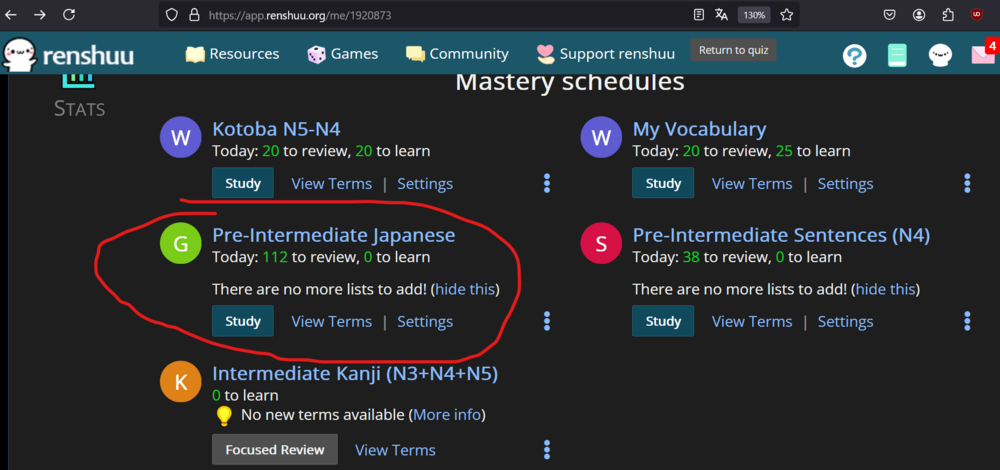Open the Kao-chan mascot face icon
Viewport: 1000px width, 470px height.
click(940, 56)
